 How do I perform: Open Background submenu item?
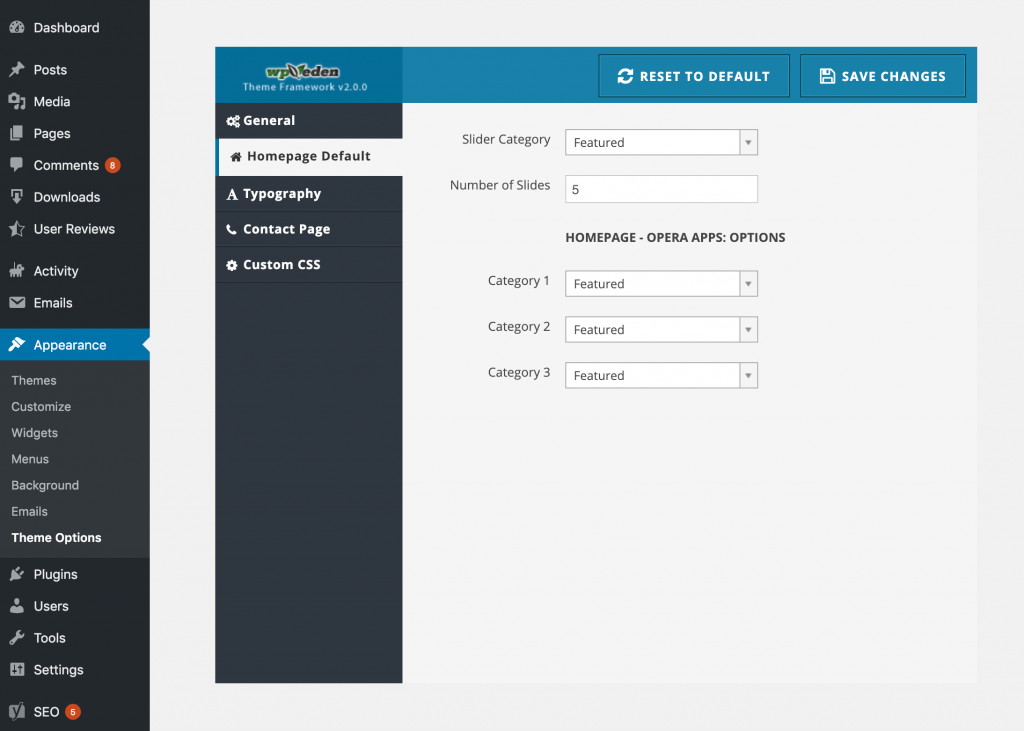45,485
